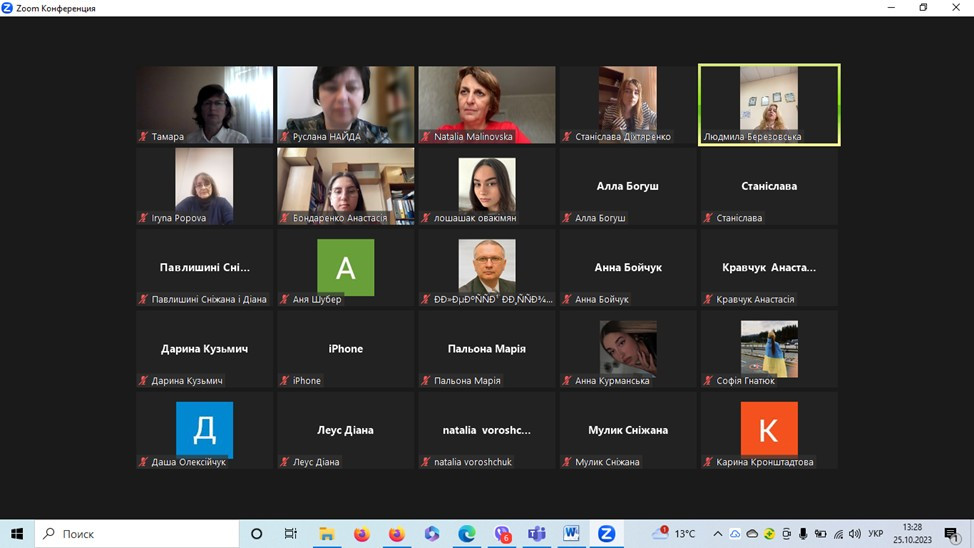
Task: Click the Zoom Конференция window title
Action: [x=56, y=8]
